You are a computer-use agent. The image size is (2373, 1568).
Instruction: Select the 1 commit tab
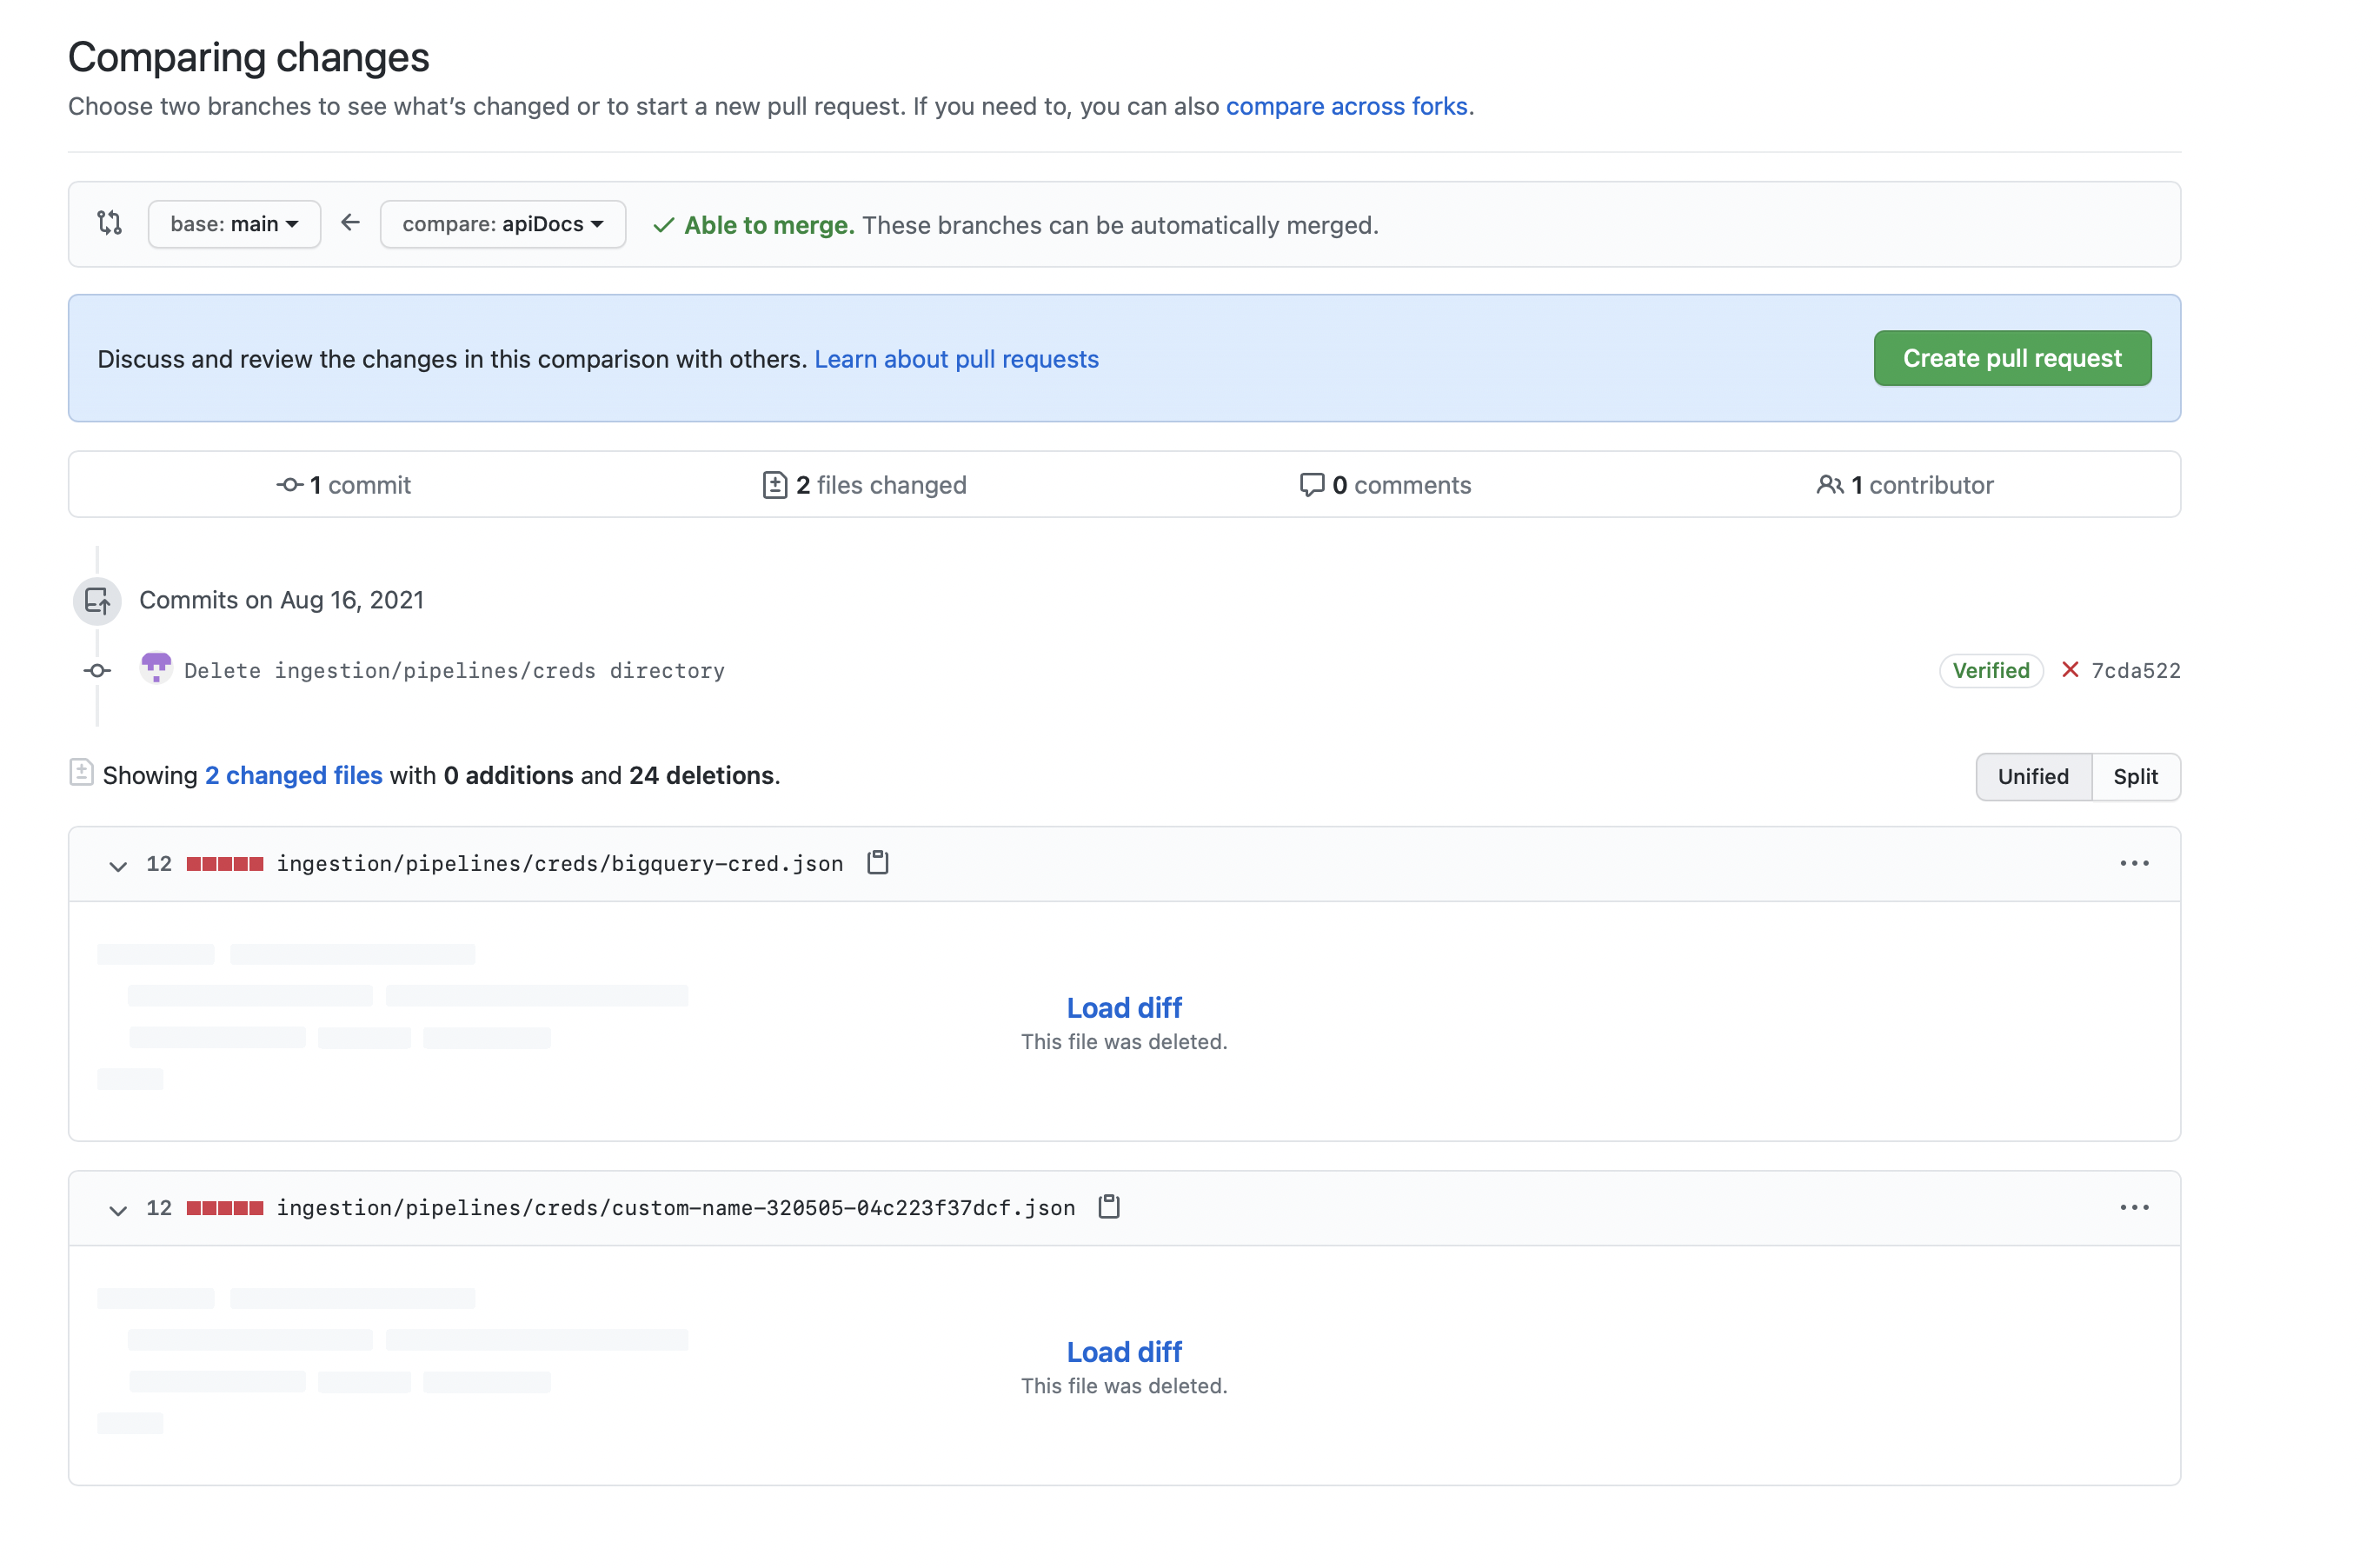(344, 485)
